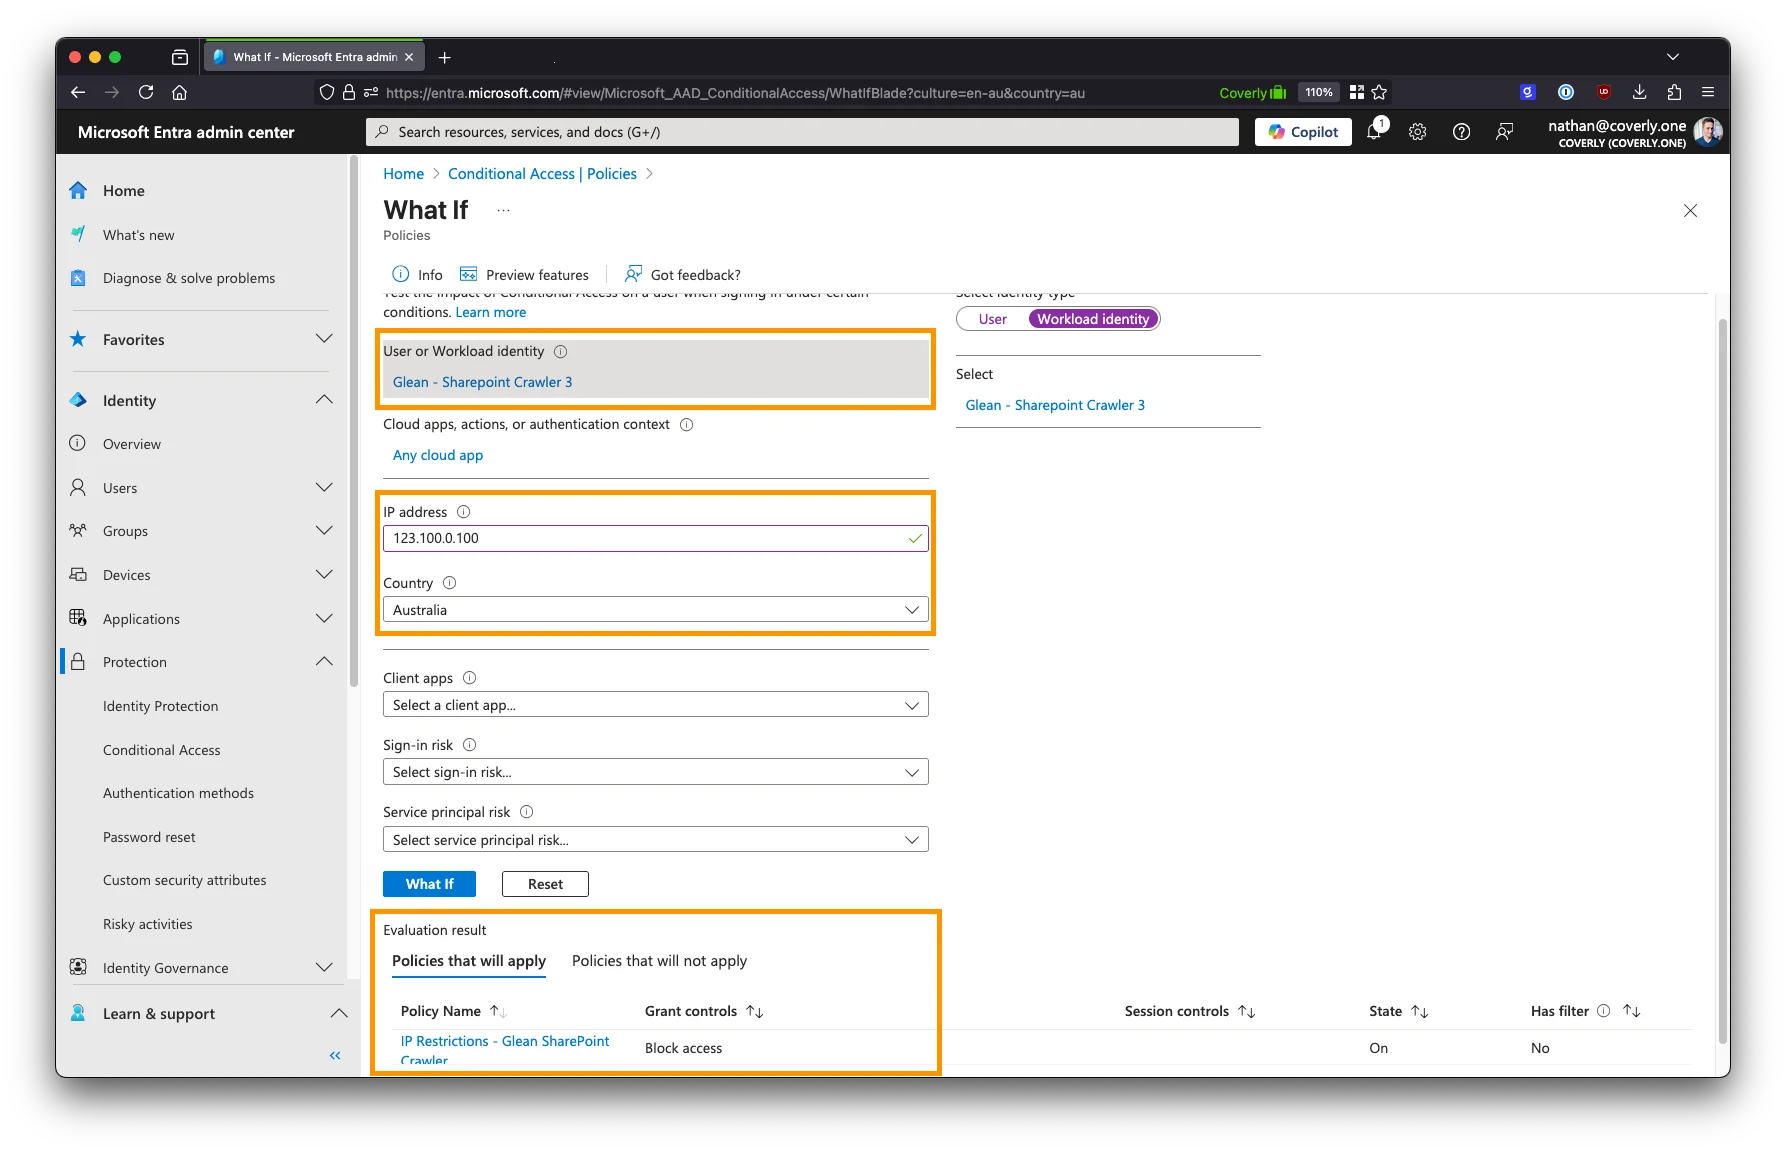Open browser extensions puzzle icon
1786x1151 pixels.
(x=1674, y=92)
